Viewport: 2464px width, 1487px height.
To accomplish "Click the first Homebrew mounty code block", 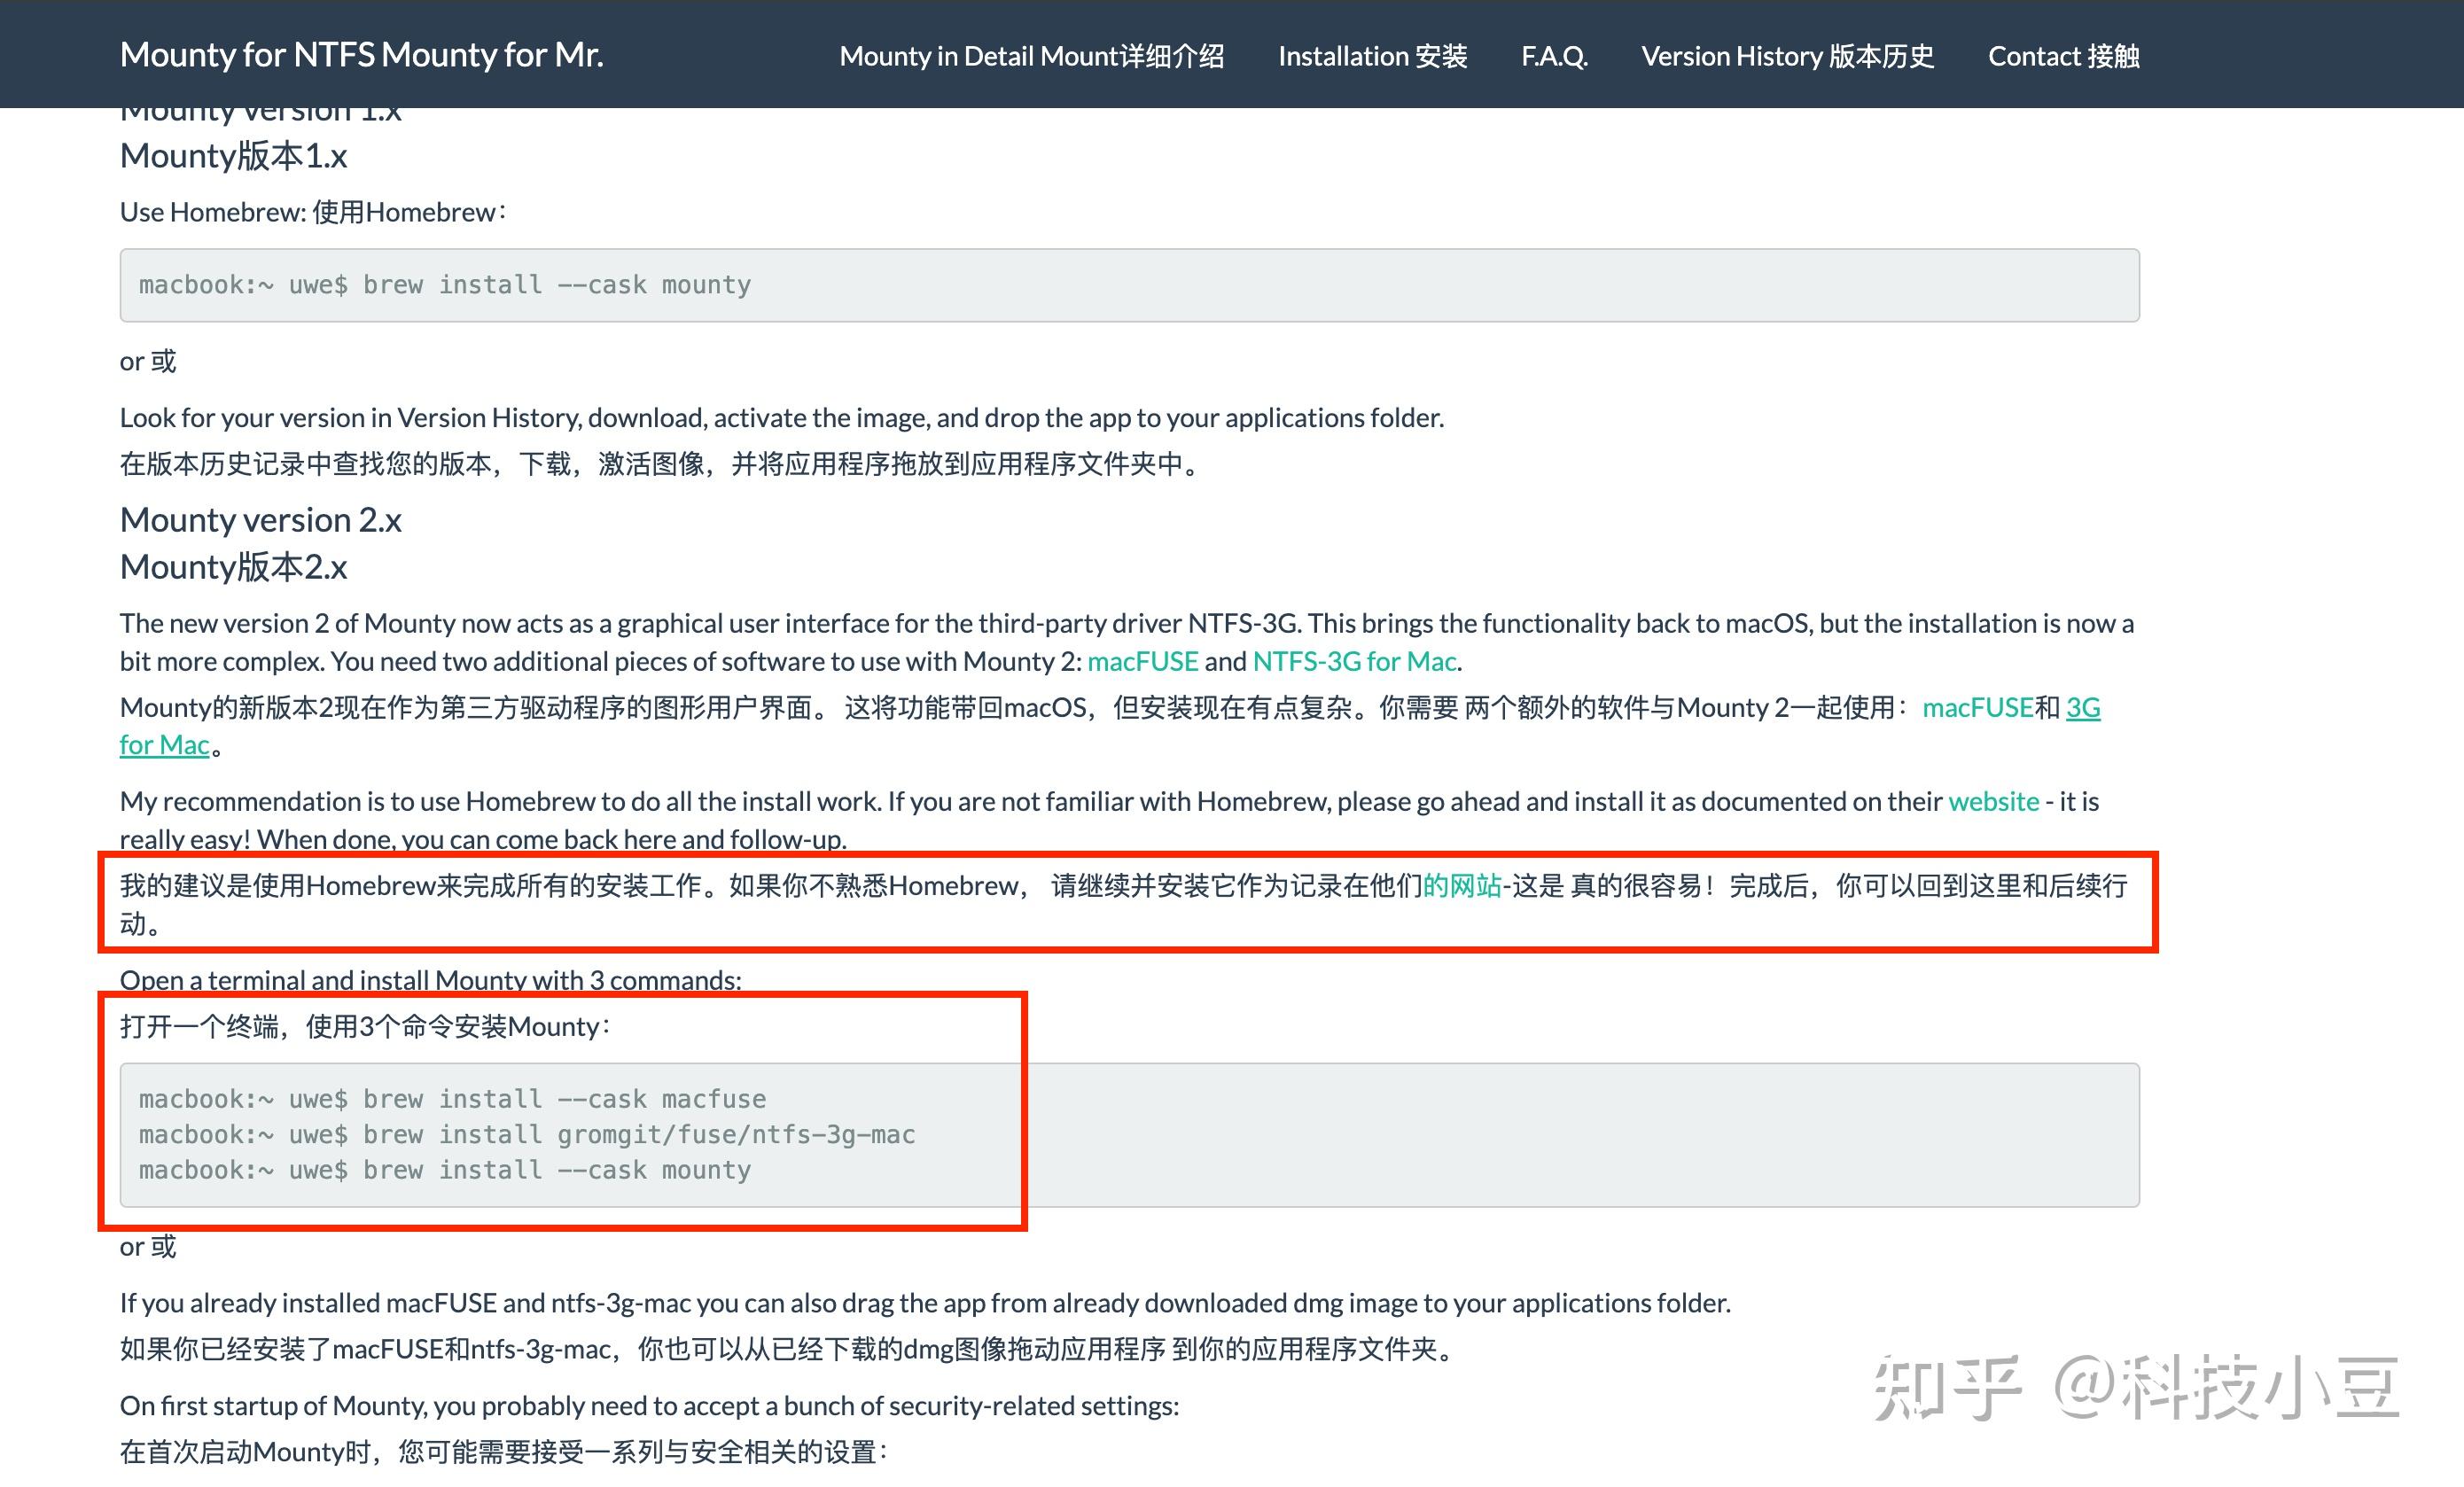I will click(445, 285).
